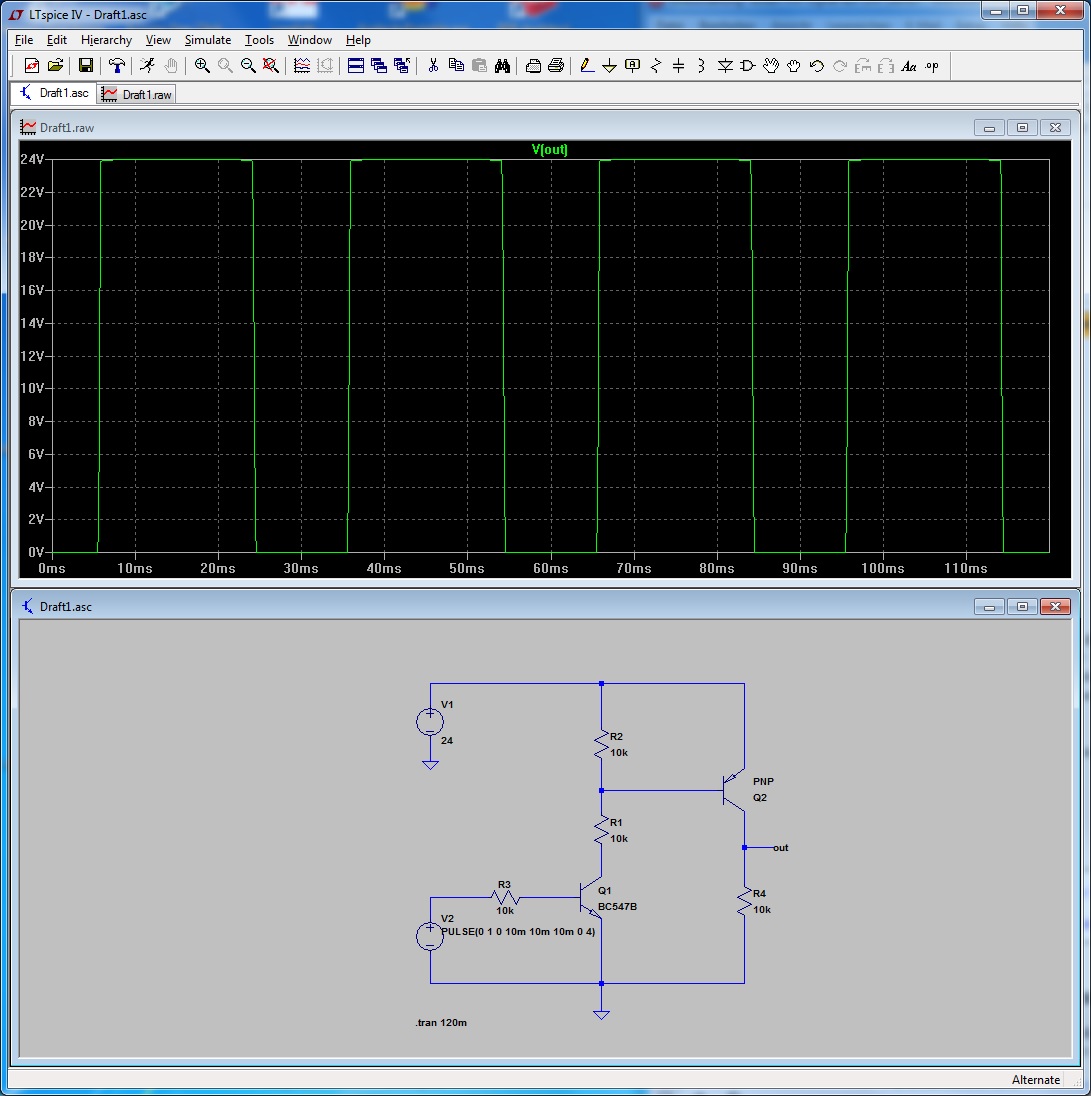Click the Undo arrow icon
Image resolution: width=1091 pixels, height=1096 pixels.
[816, 66]
